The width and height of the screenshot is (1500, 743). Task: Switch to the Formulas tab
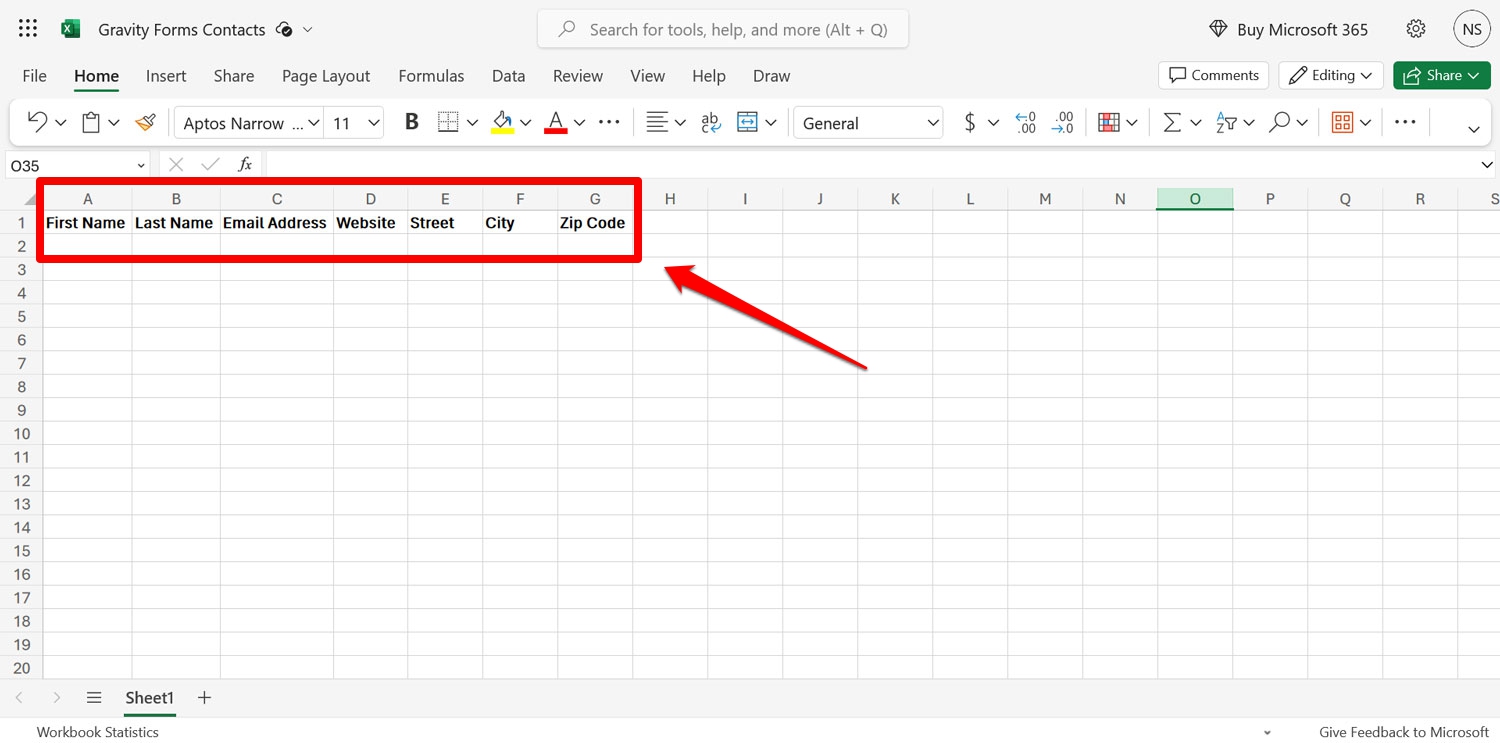point(431,76)
